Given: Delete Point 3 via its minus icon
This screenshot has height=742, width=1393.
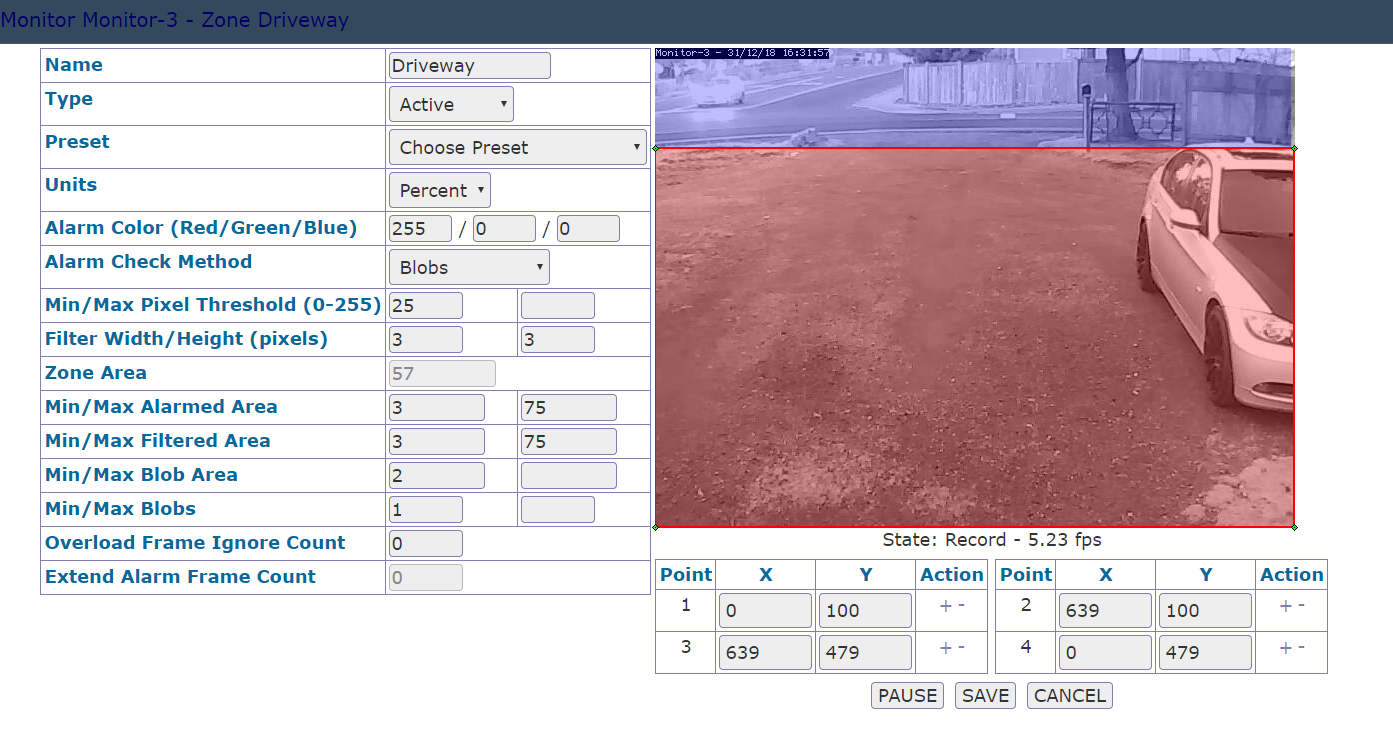Looking at the screenshot, I should tap(959, 648).
